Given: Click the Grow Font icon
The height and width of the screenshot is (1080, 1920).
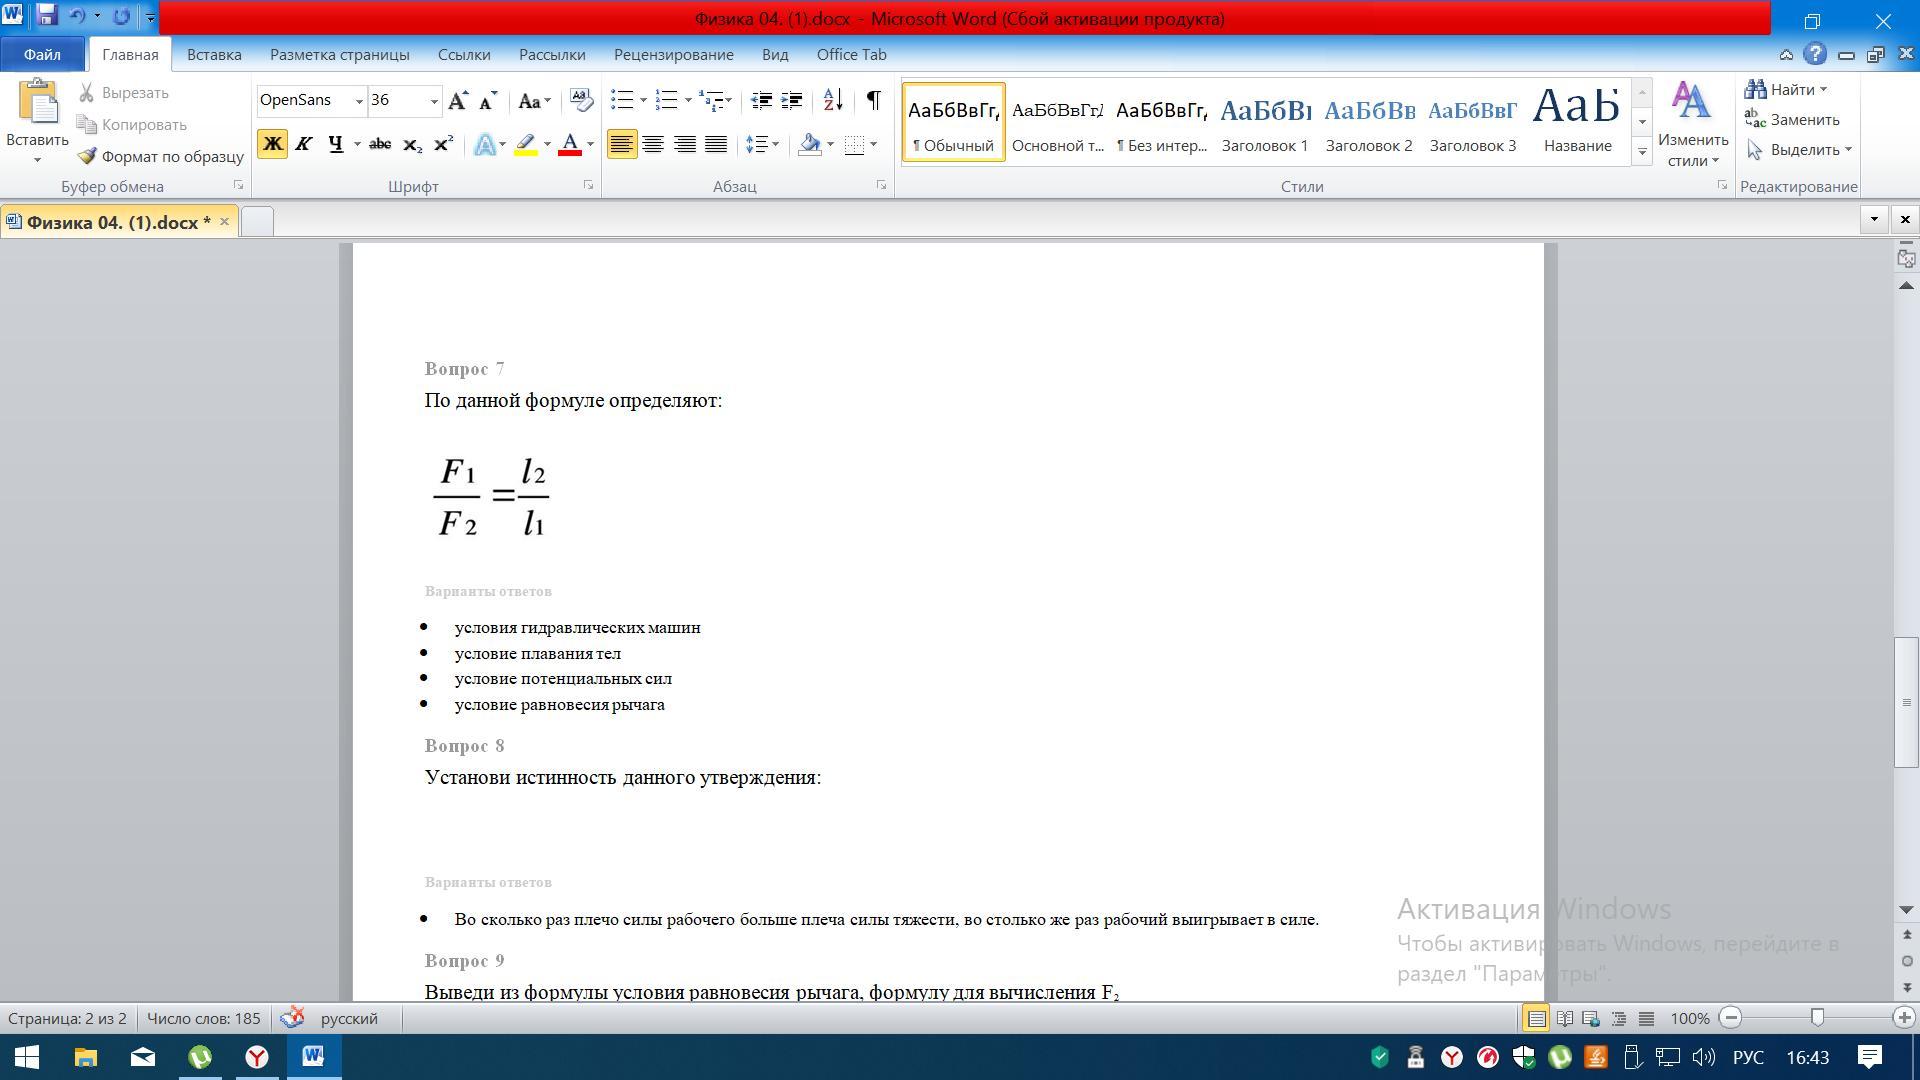Looking at the screenshot, I should [458, 100].
